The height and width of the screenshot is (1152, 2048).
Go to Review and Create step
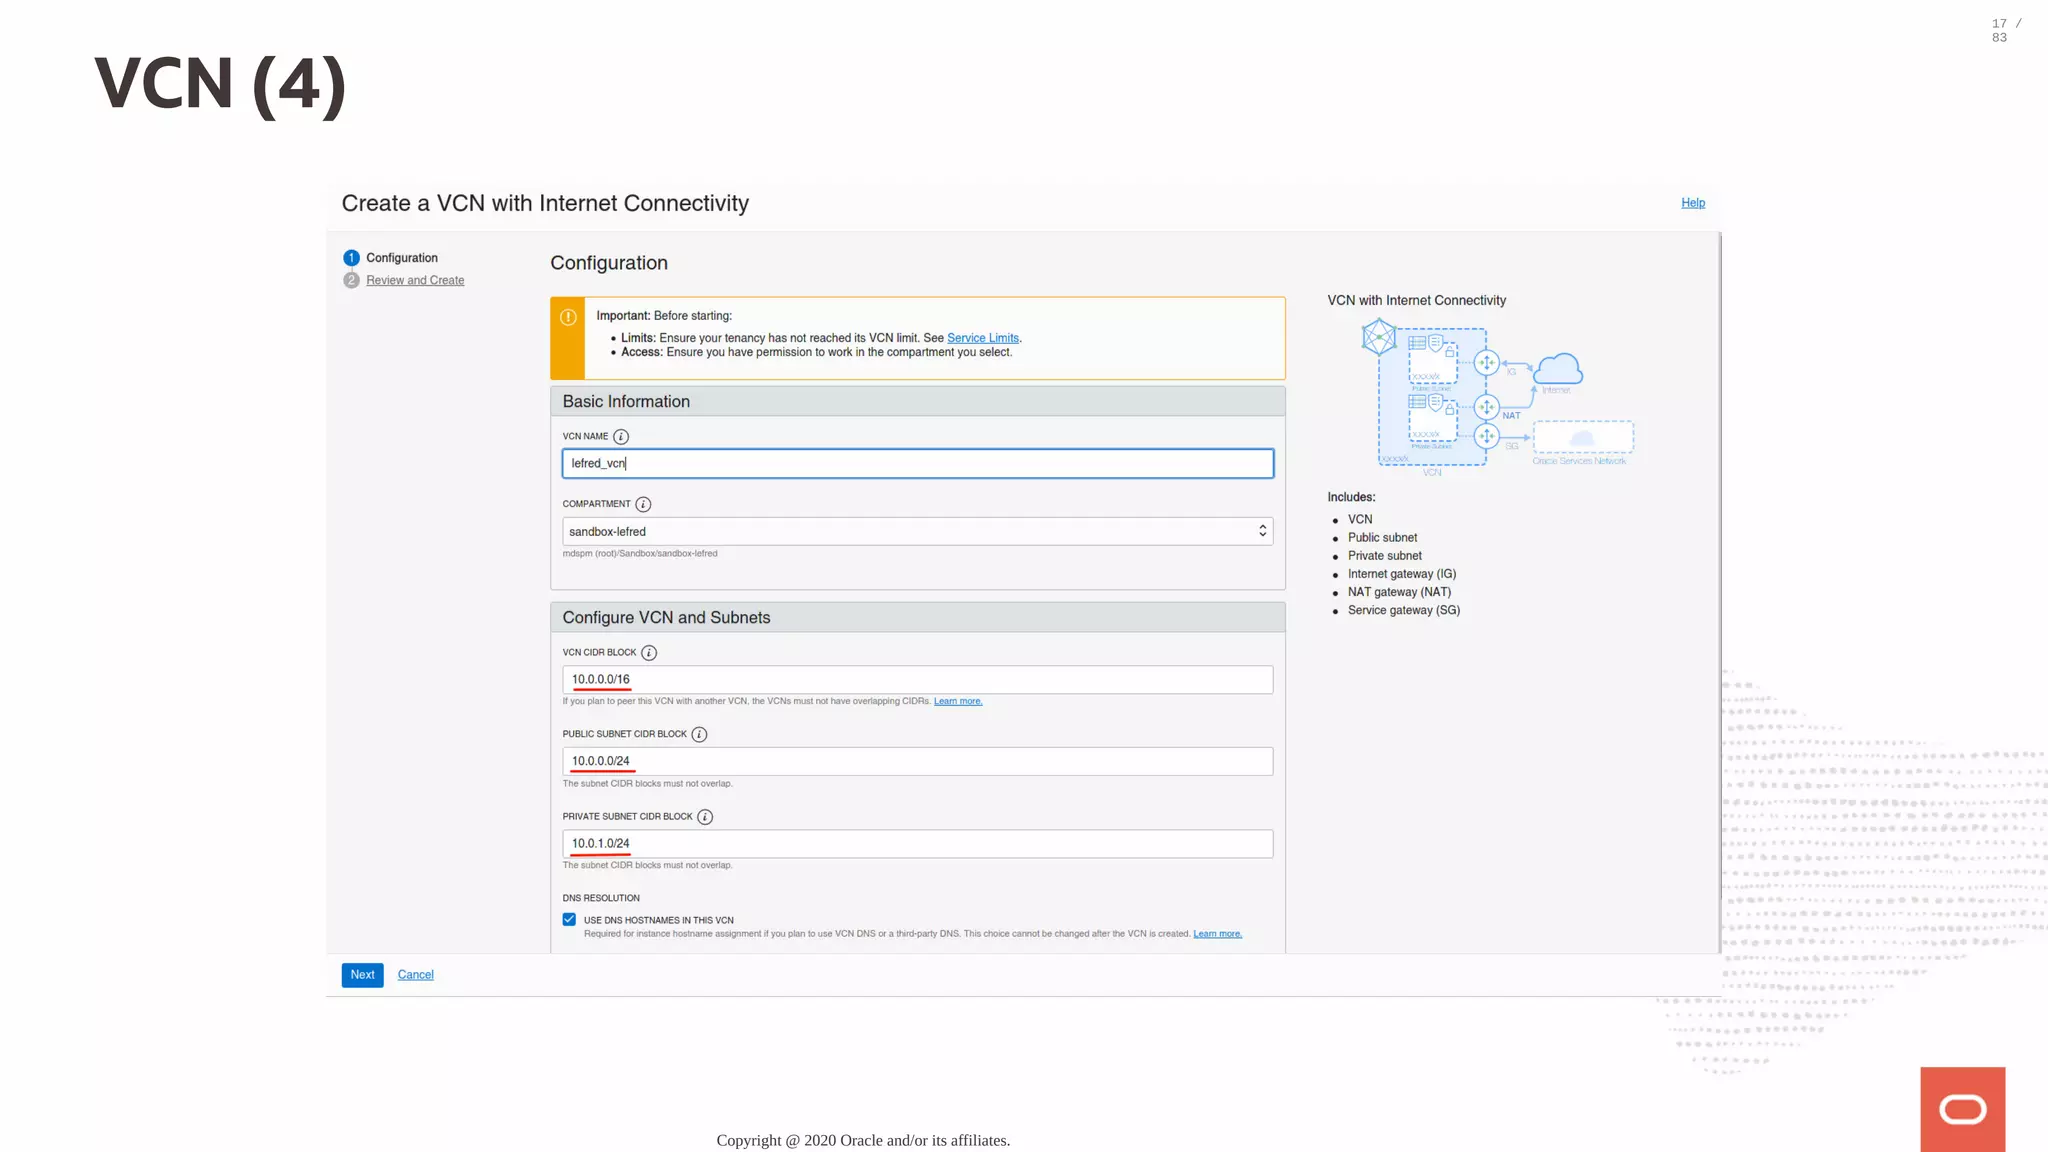click(x=415, y=281)
